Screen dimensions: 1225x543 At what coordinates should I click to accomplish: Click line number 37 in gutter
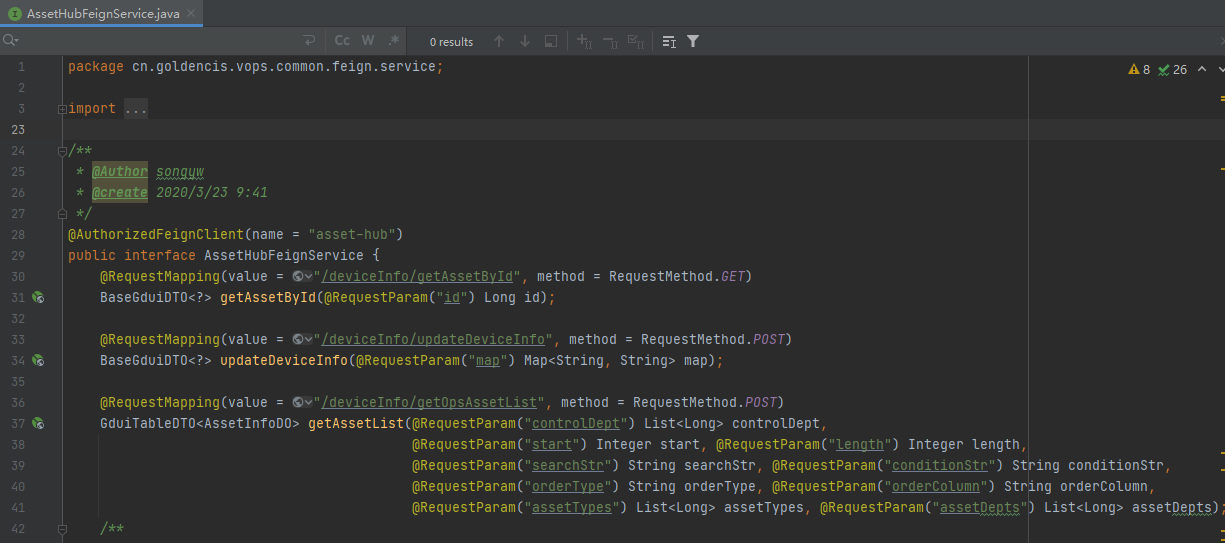(18, 423)
